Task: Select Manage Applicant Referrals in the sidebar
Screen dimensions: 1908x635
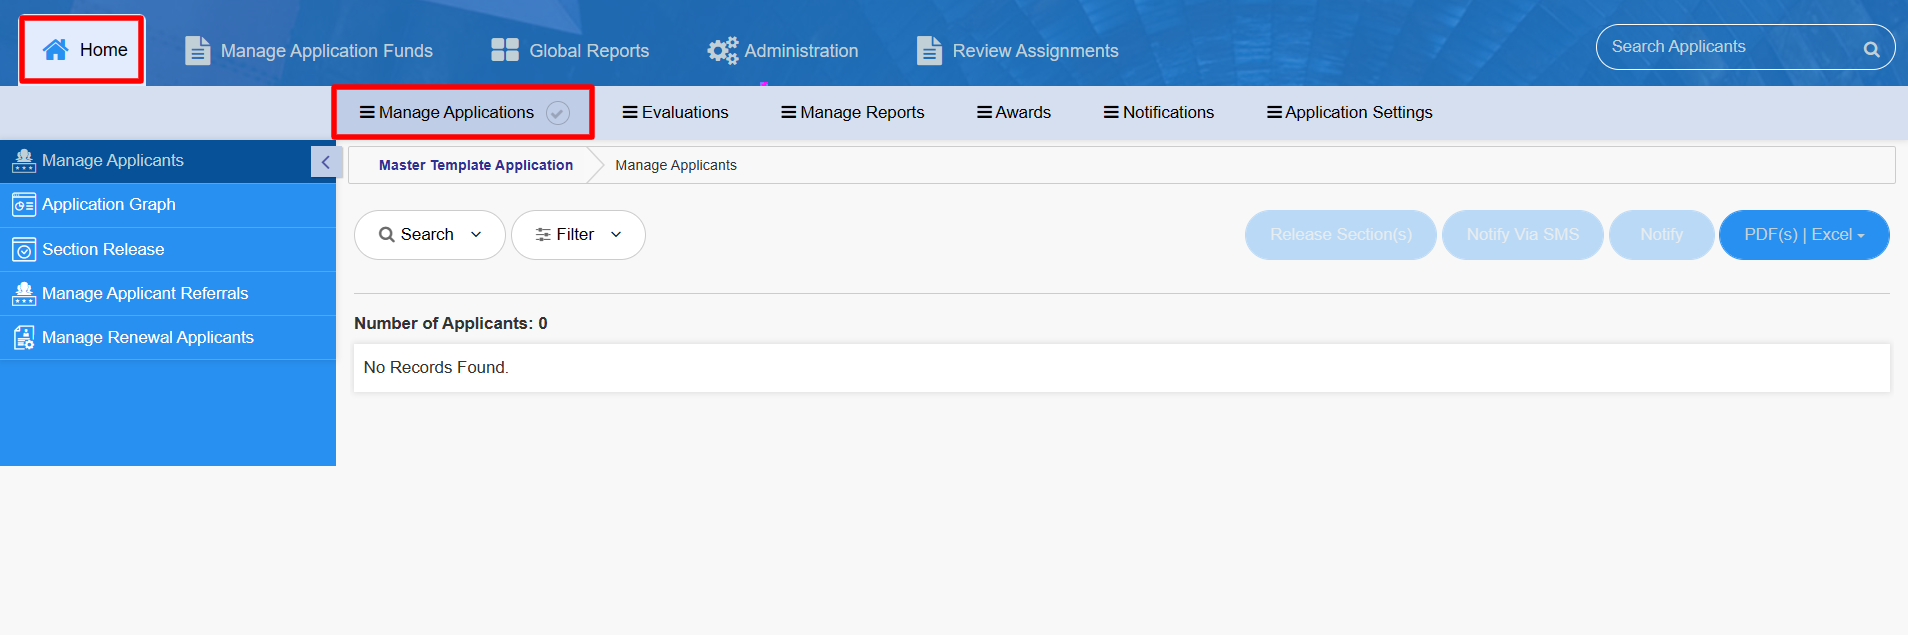Action: point(145,293)
